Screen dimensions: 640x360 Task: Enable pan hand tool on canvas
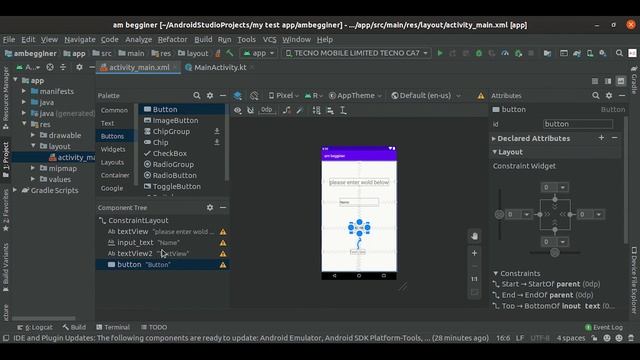point(474,236)
